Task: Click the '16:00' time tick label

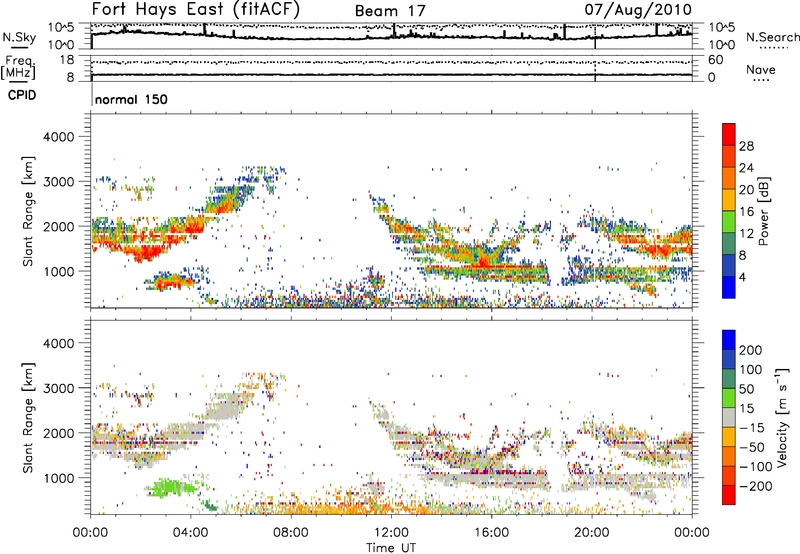Action: [x=491, y=533]
